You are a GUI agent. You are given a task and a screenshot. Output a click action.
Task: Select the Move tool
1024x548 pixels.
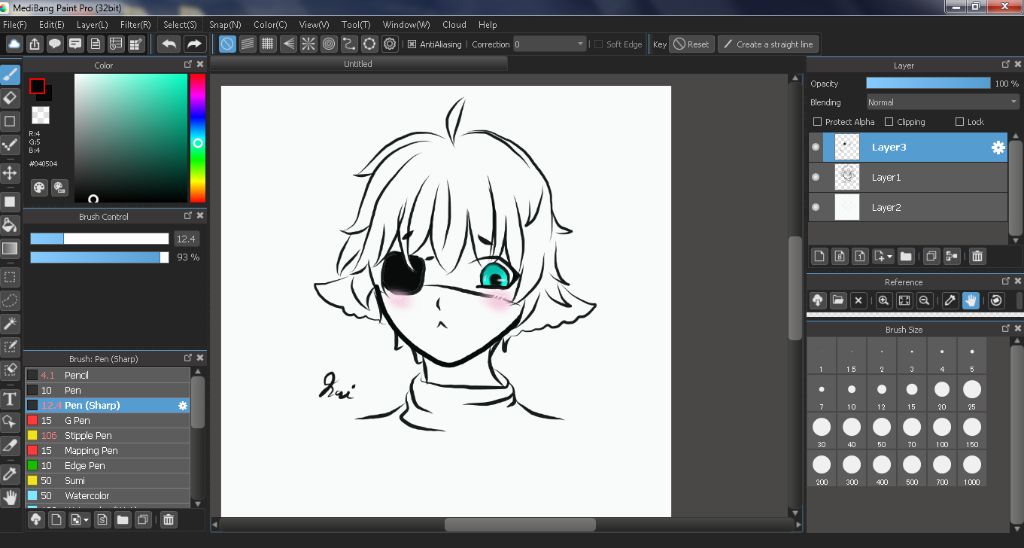pos(10,173)
